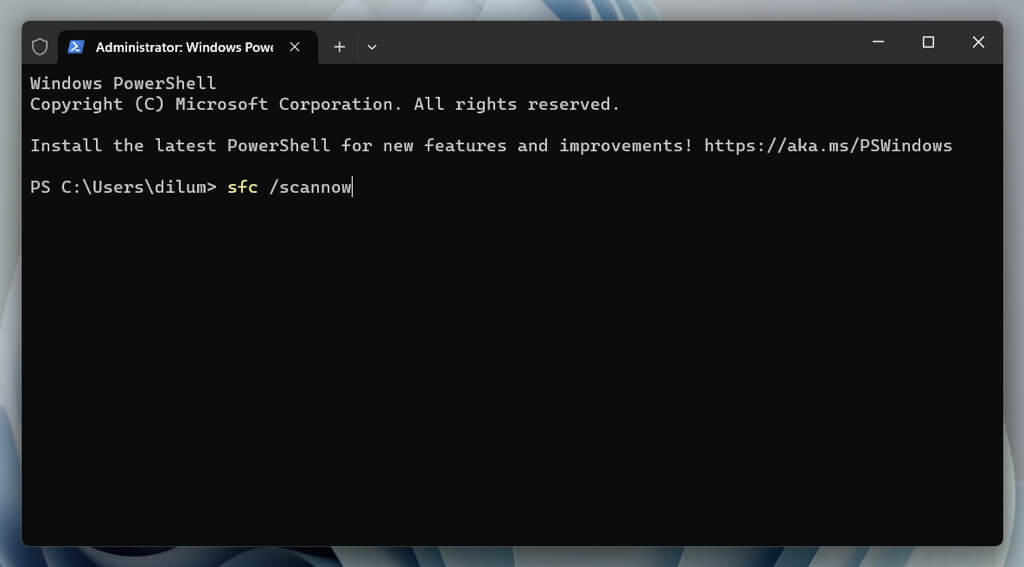This screenshot has height=567, width=1024.
Task: Click the yellow "sfc" command text
Action: tap(242, 187)
